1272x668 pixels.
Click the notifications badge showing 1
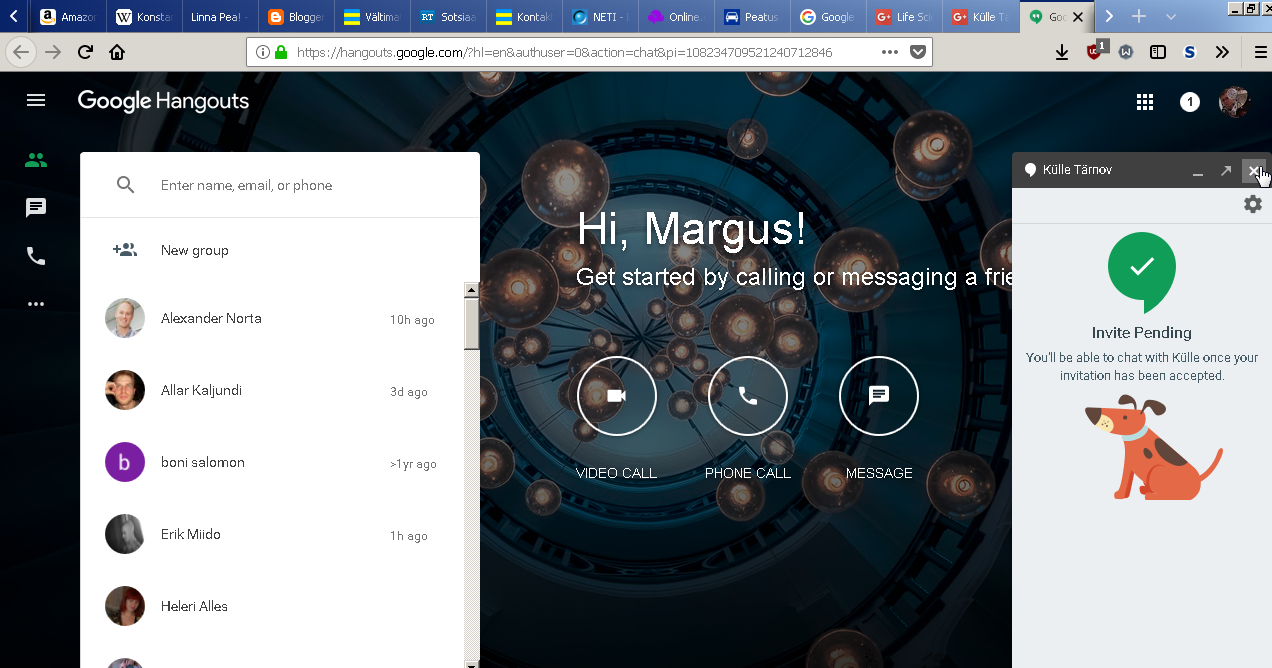pyautogui.click(x=1189, y=102)
